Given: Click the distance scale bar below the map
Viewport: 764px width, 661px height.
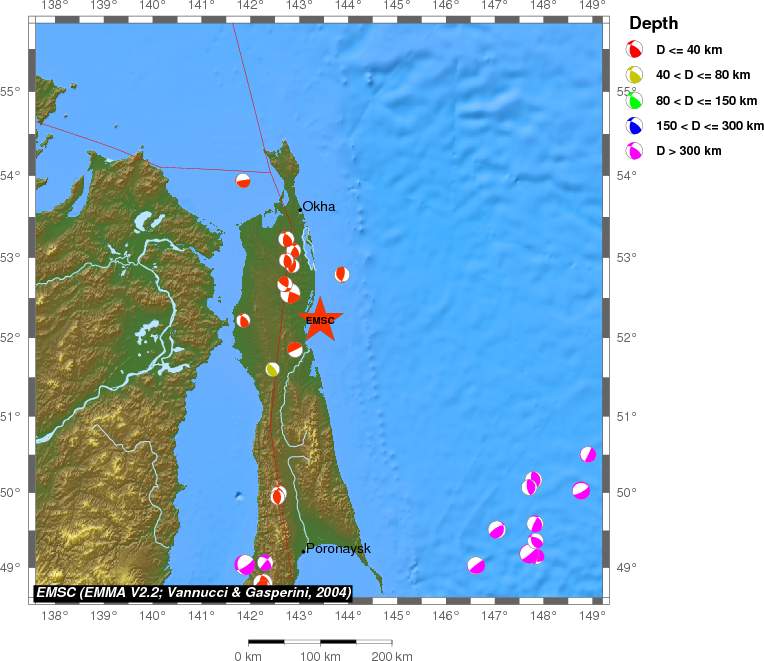Looking at the screenshot, I should pos(319,641).
